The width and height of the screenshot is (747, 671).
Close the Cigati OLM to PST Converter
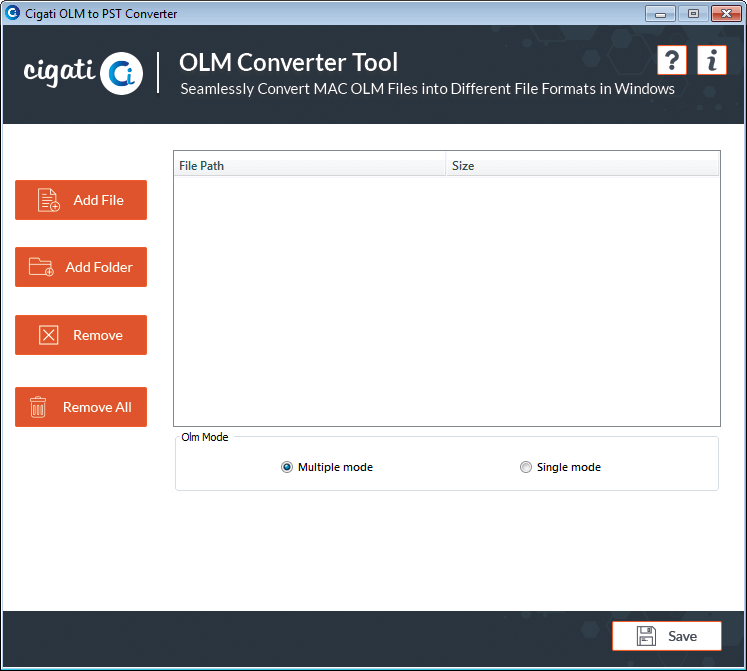coord(726,14)
